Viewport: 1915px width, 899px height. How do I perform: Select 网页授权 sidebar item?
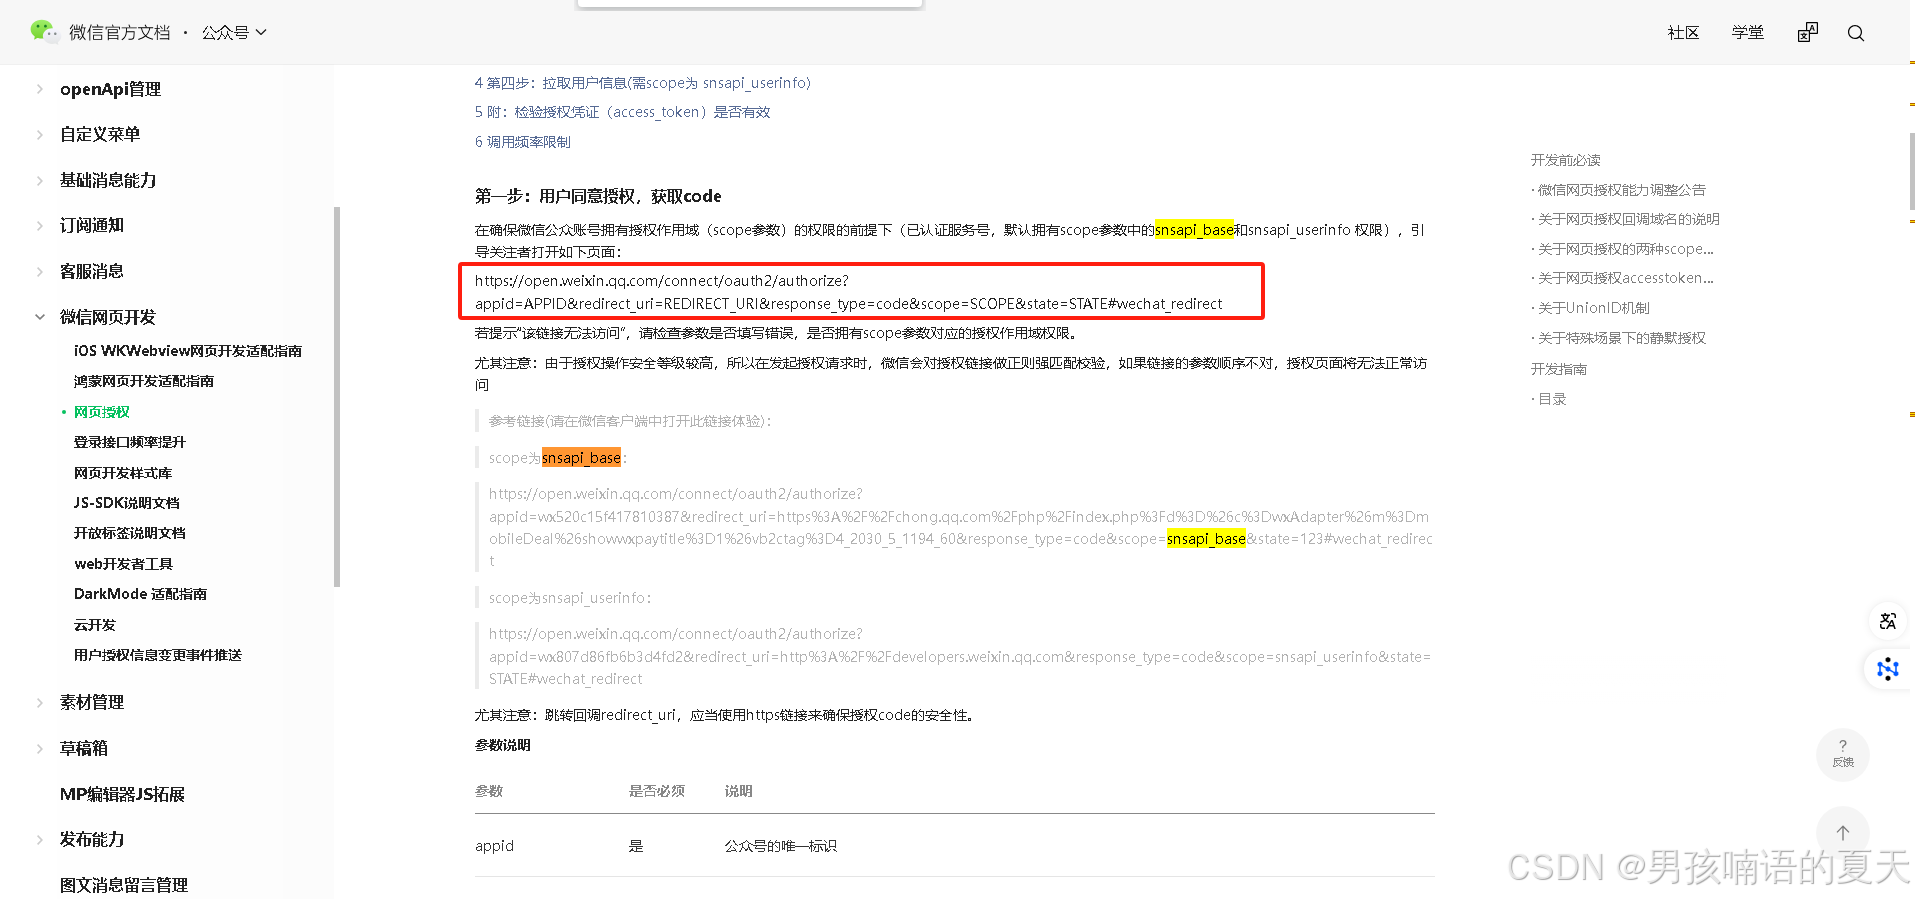[x=101, y=412]
